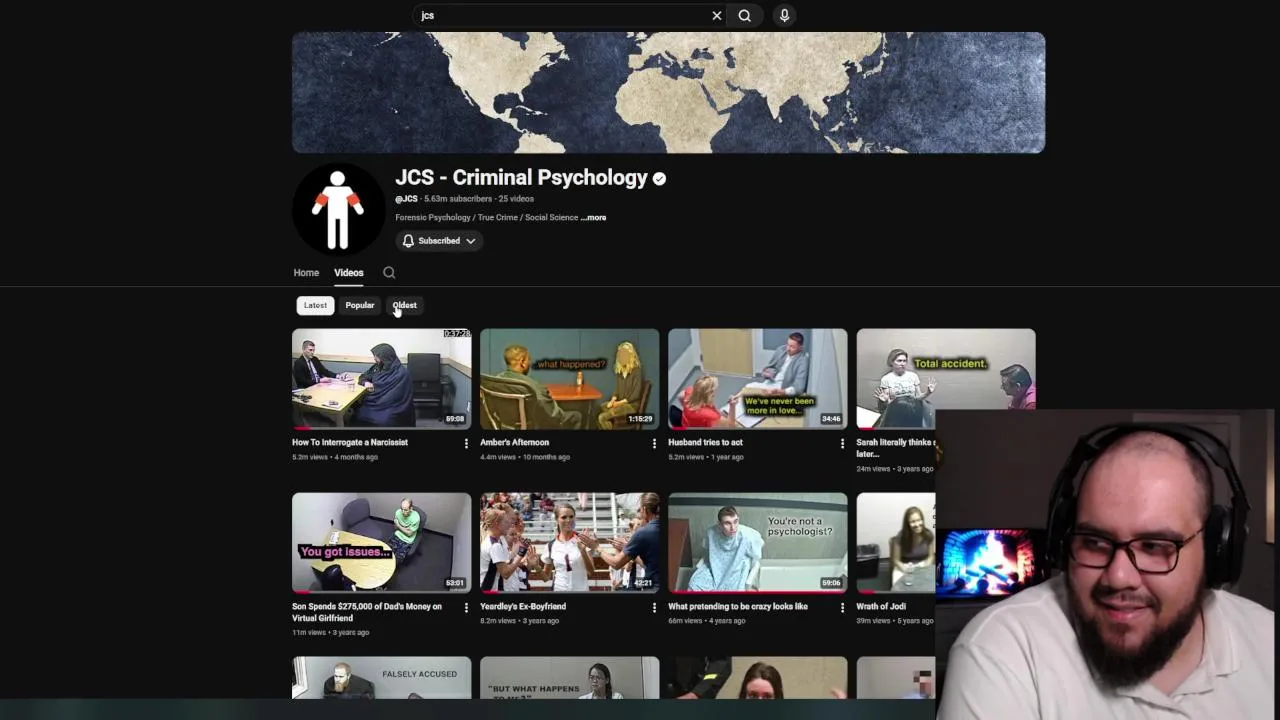Click the Wrath of Jodi title
The width and height of the screenshot is (1280, 720).
[x=881, y=606]
